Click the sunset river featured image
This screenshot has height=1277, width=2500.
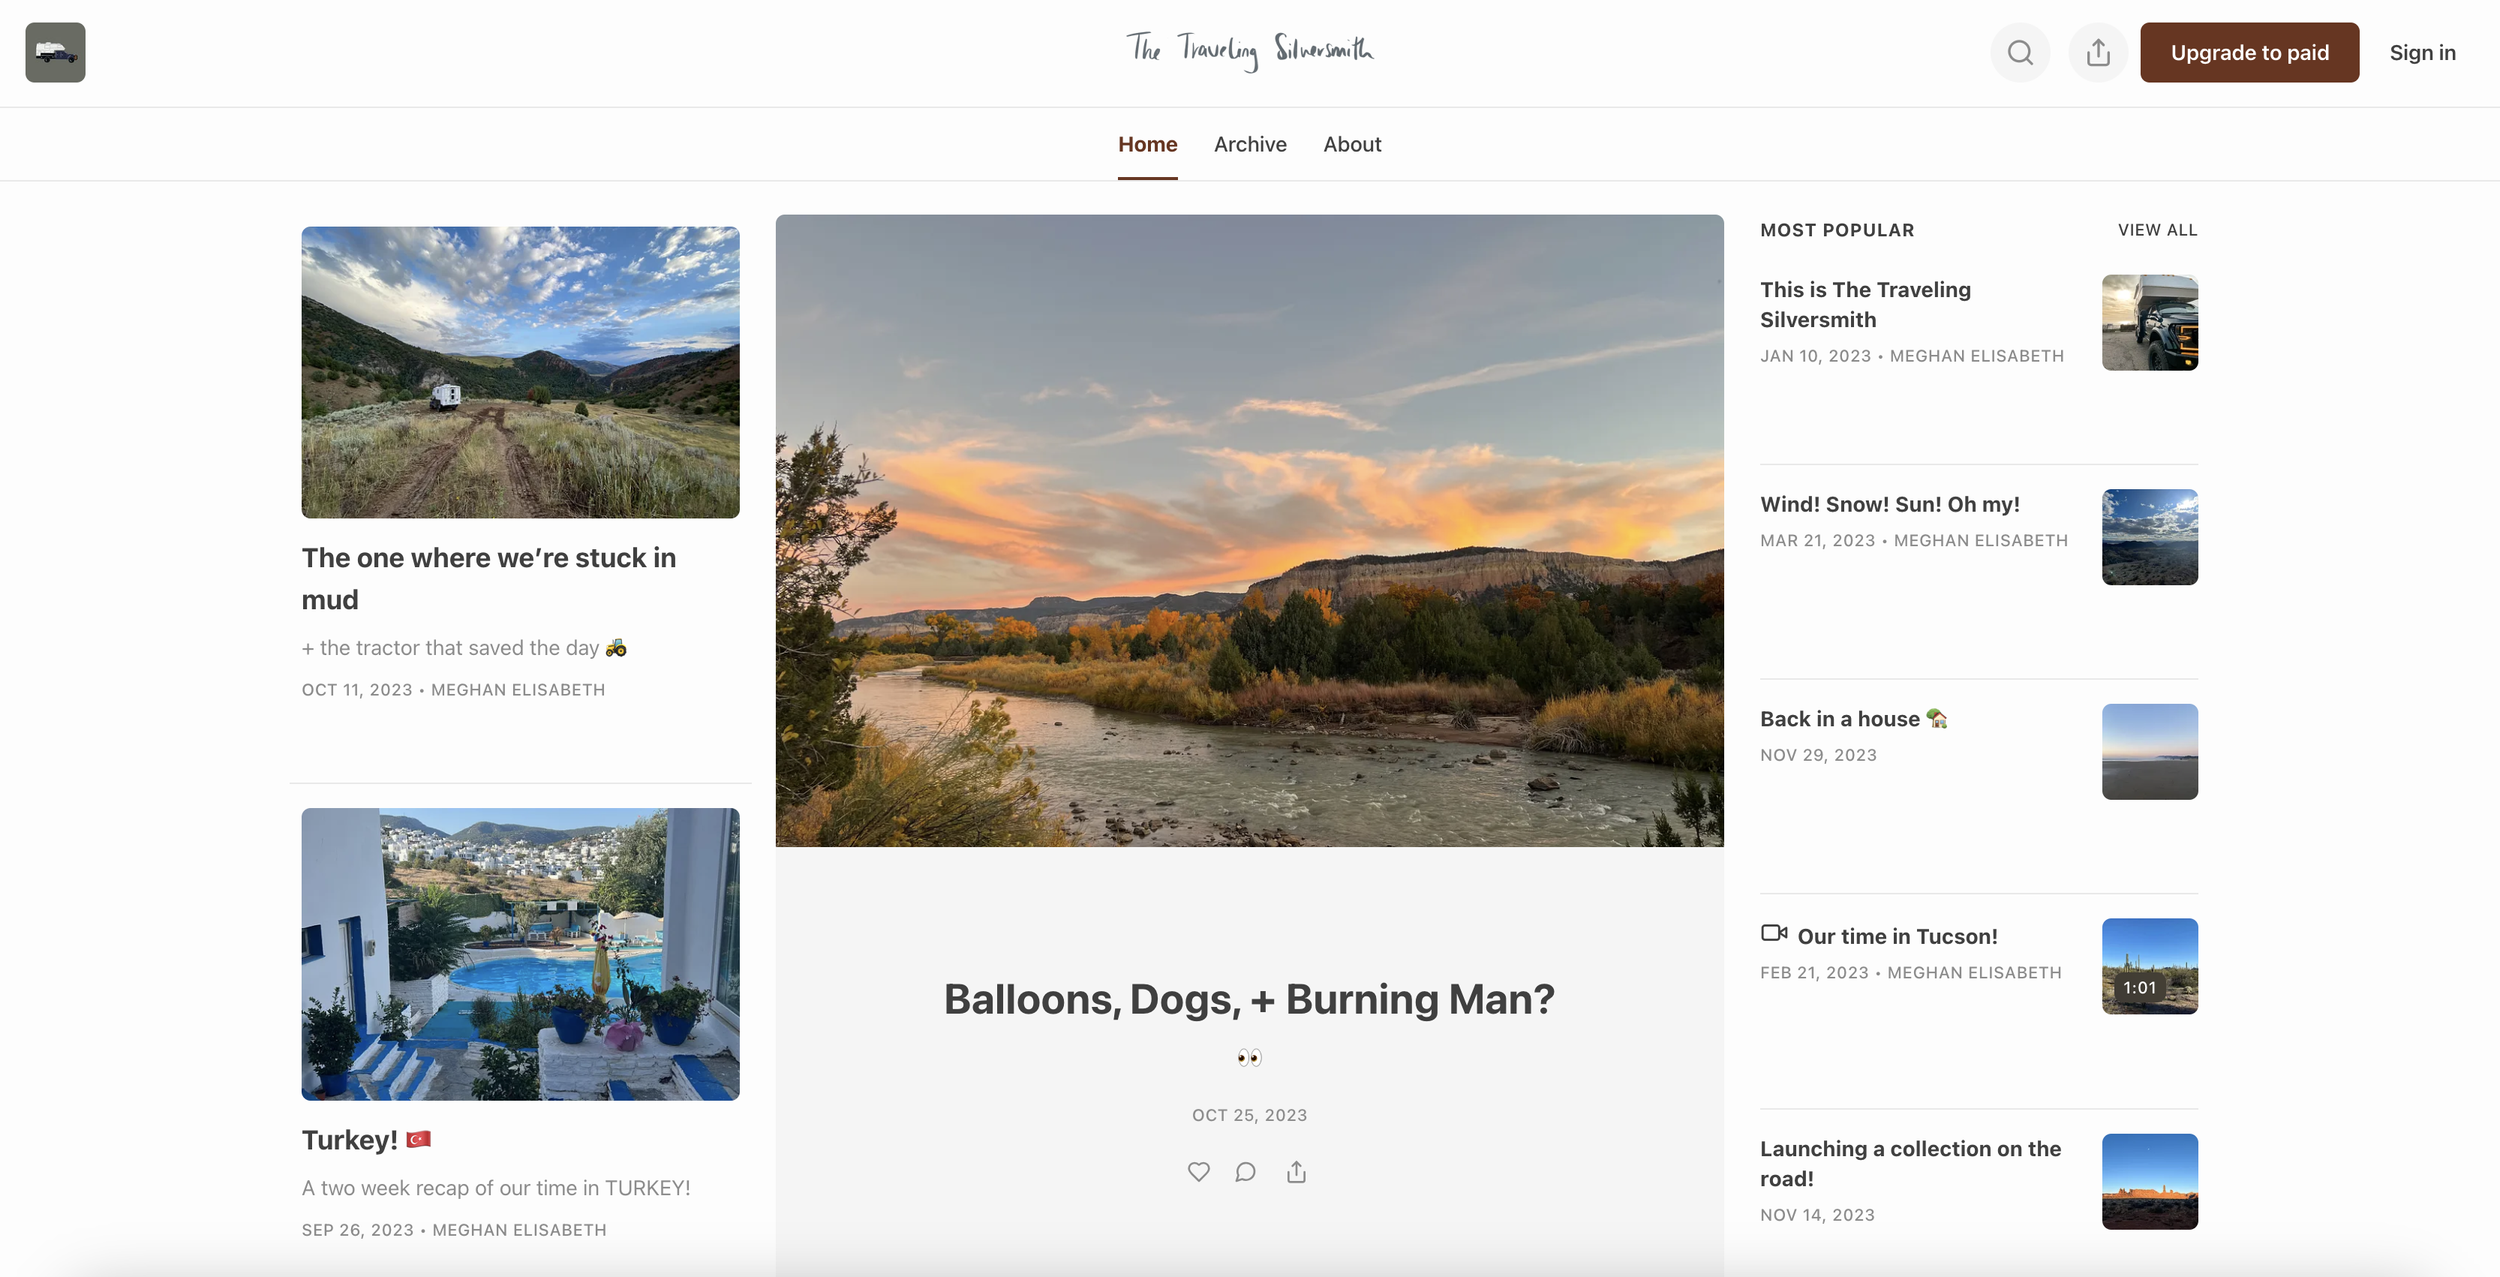1249,530
